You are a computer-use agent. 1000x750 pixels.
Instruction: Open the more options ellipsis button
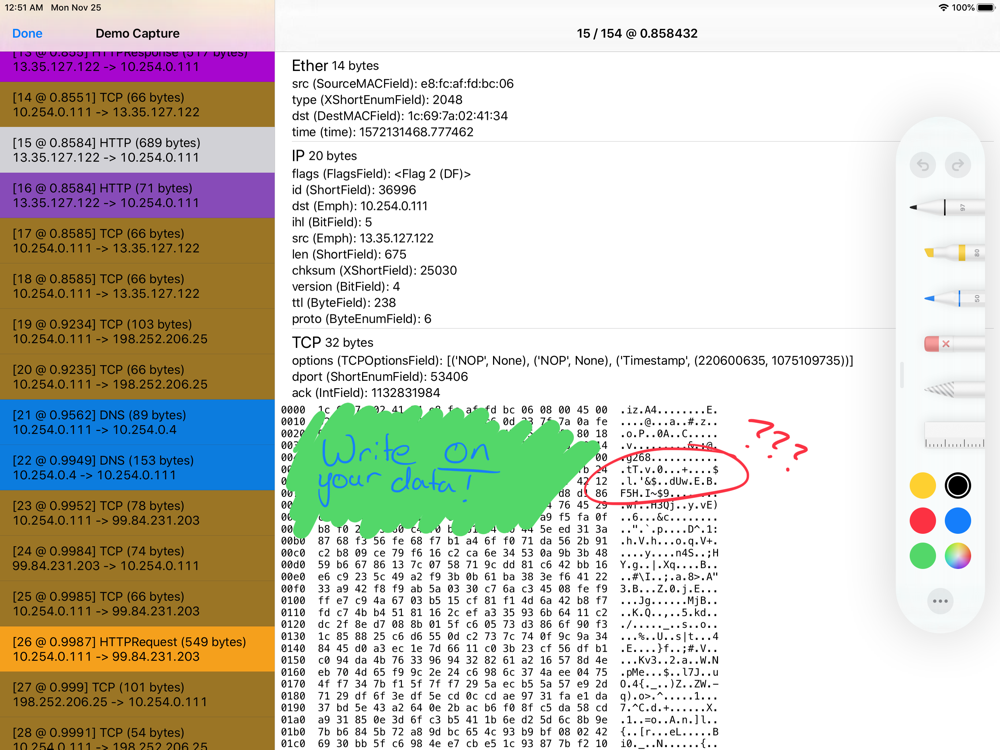940,601
